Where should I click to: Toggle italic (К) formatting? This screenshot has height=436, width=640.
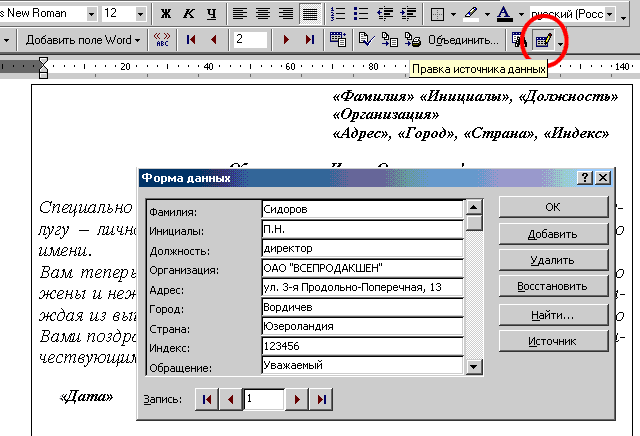pos(189,14)
